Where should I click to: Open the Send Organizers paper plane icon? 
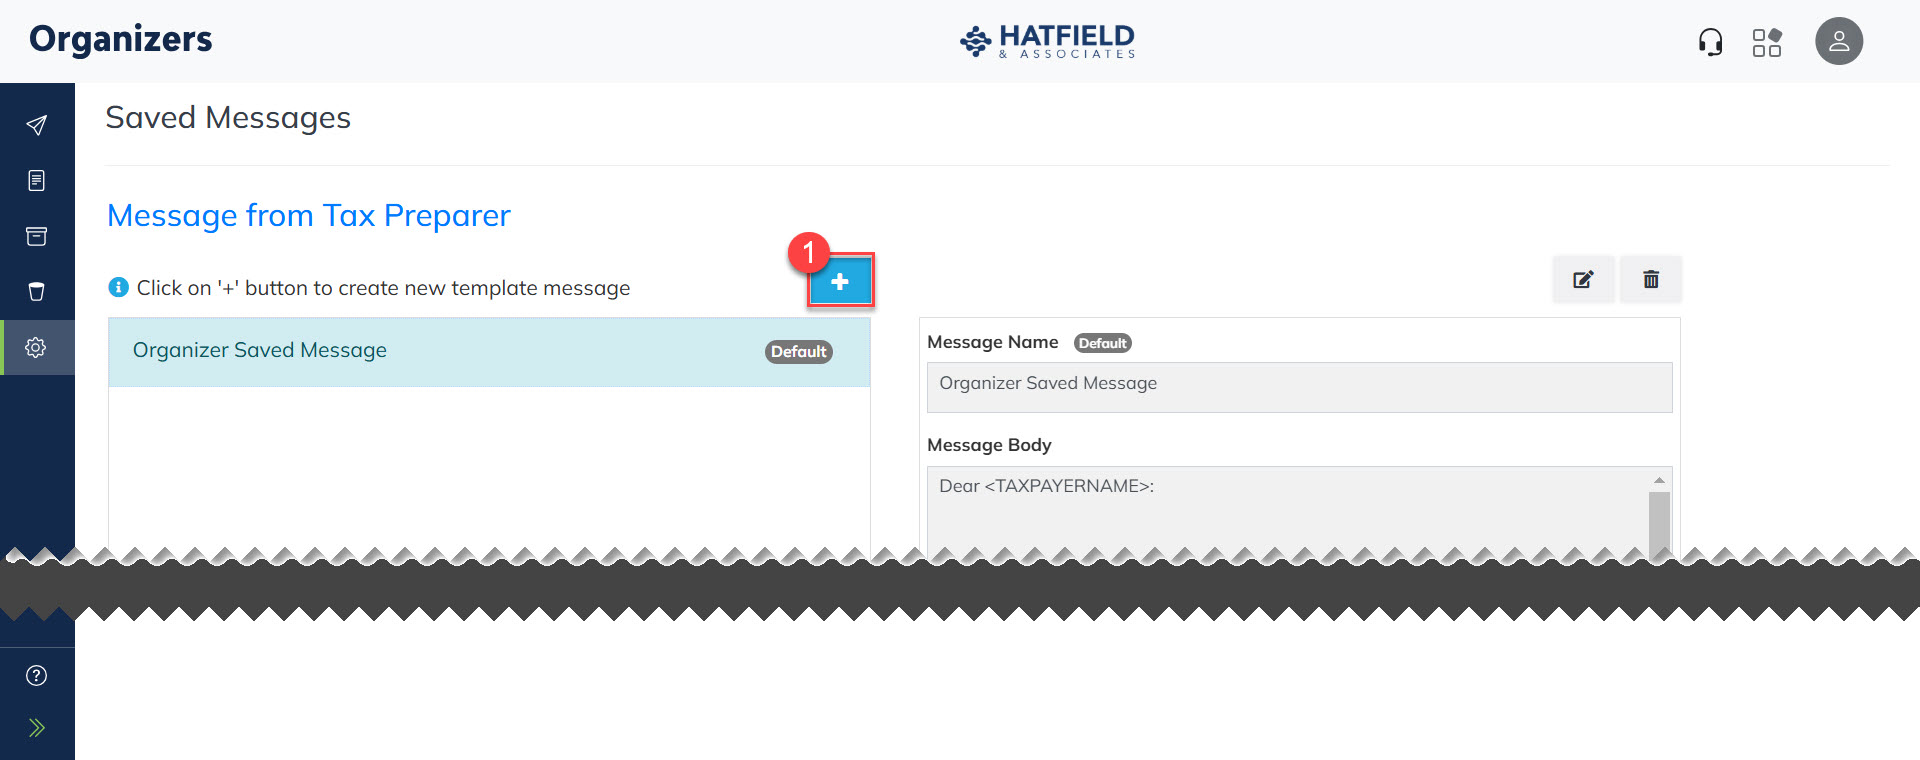pyautogui.click(x=37, y=125)
